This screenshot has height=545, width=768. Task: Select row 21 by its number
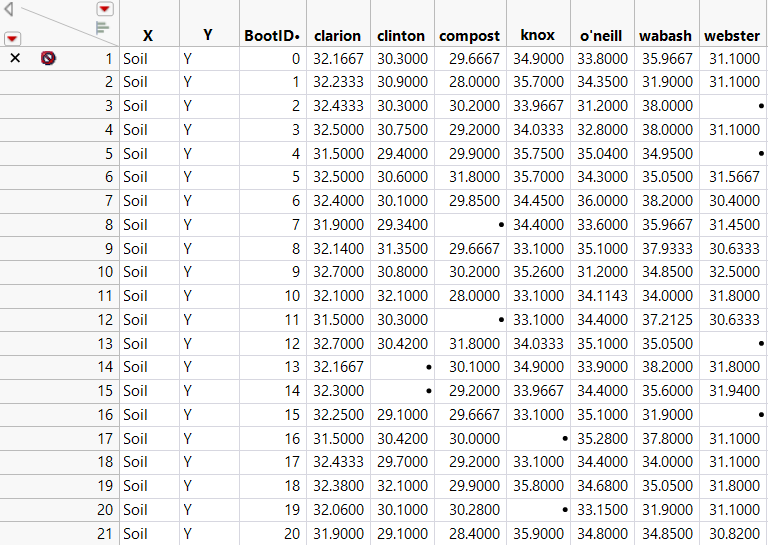[104, 534]
